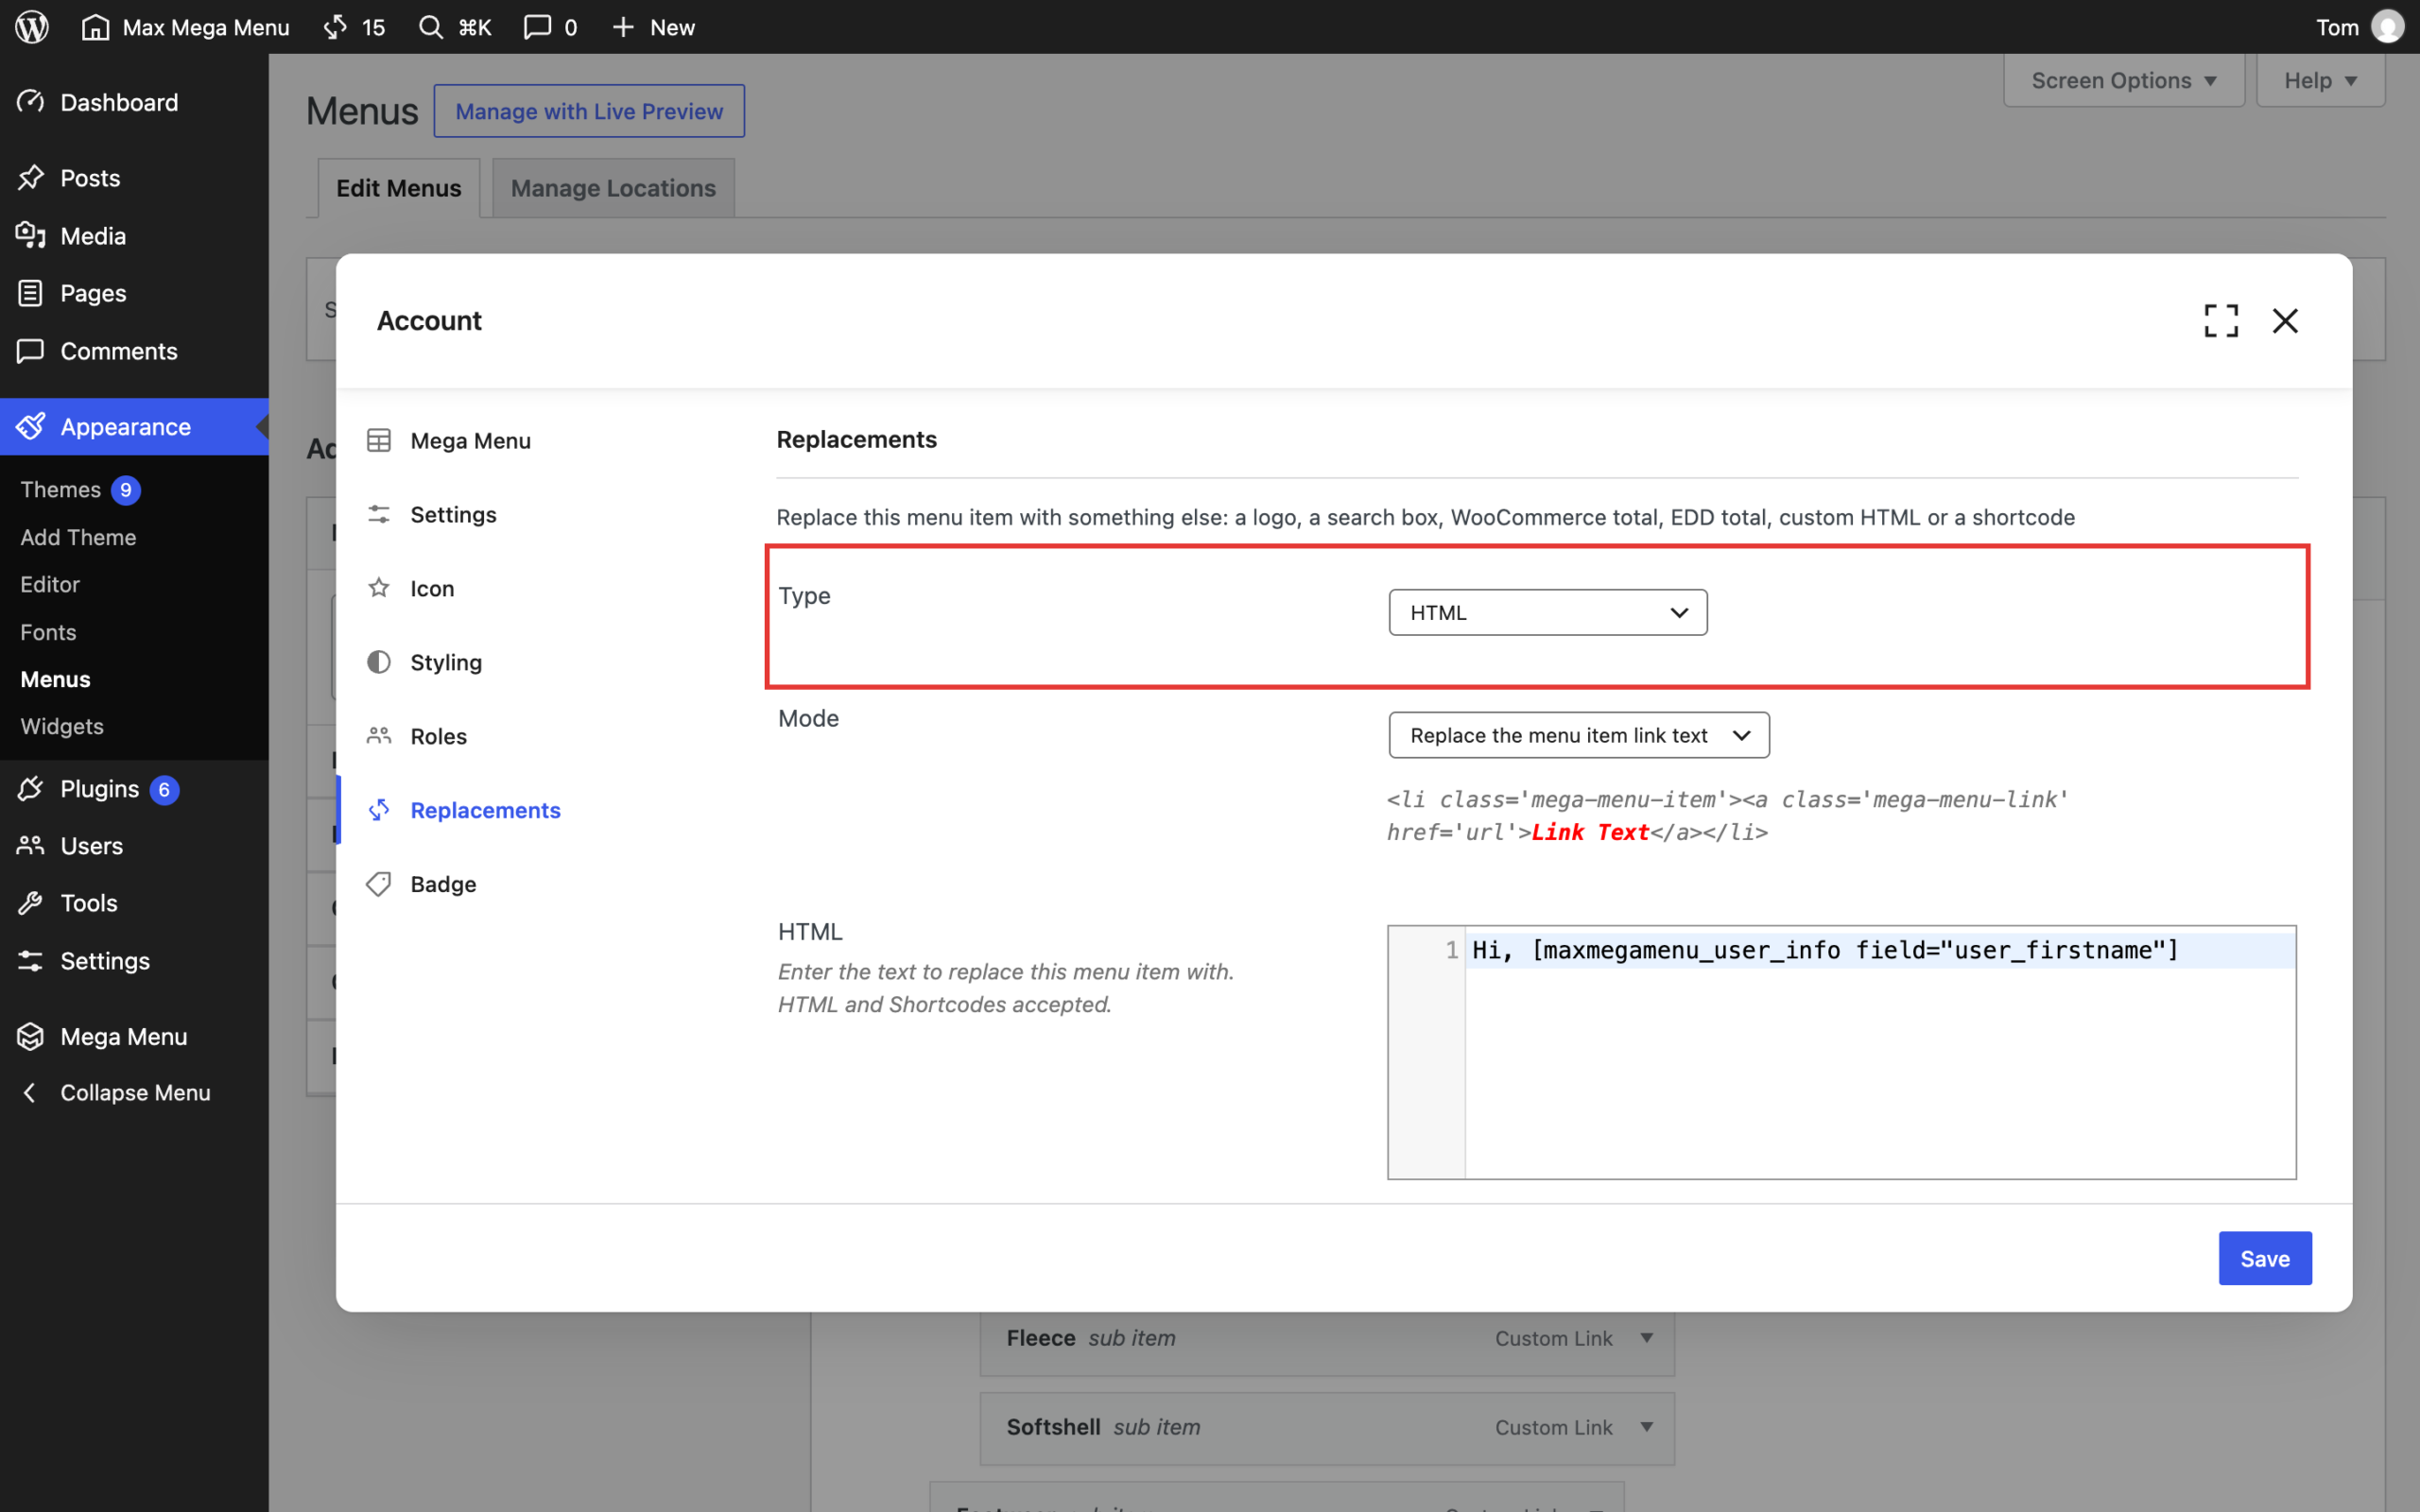View comments bubble in admin bar

point(550,27)
